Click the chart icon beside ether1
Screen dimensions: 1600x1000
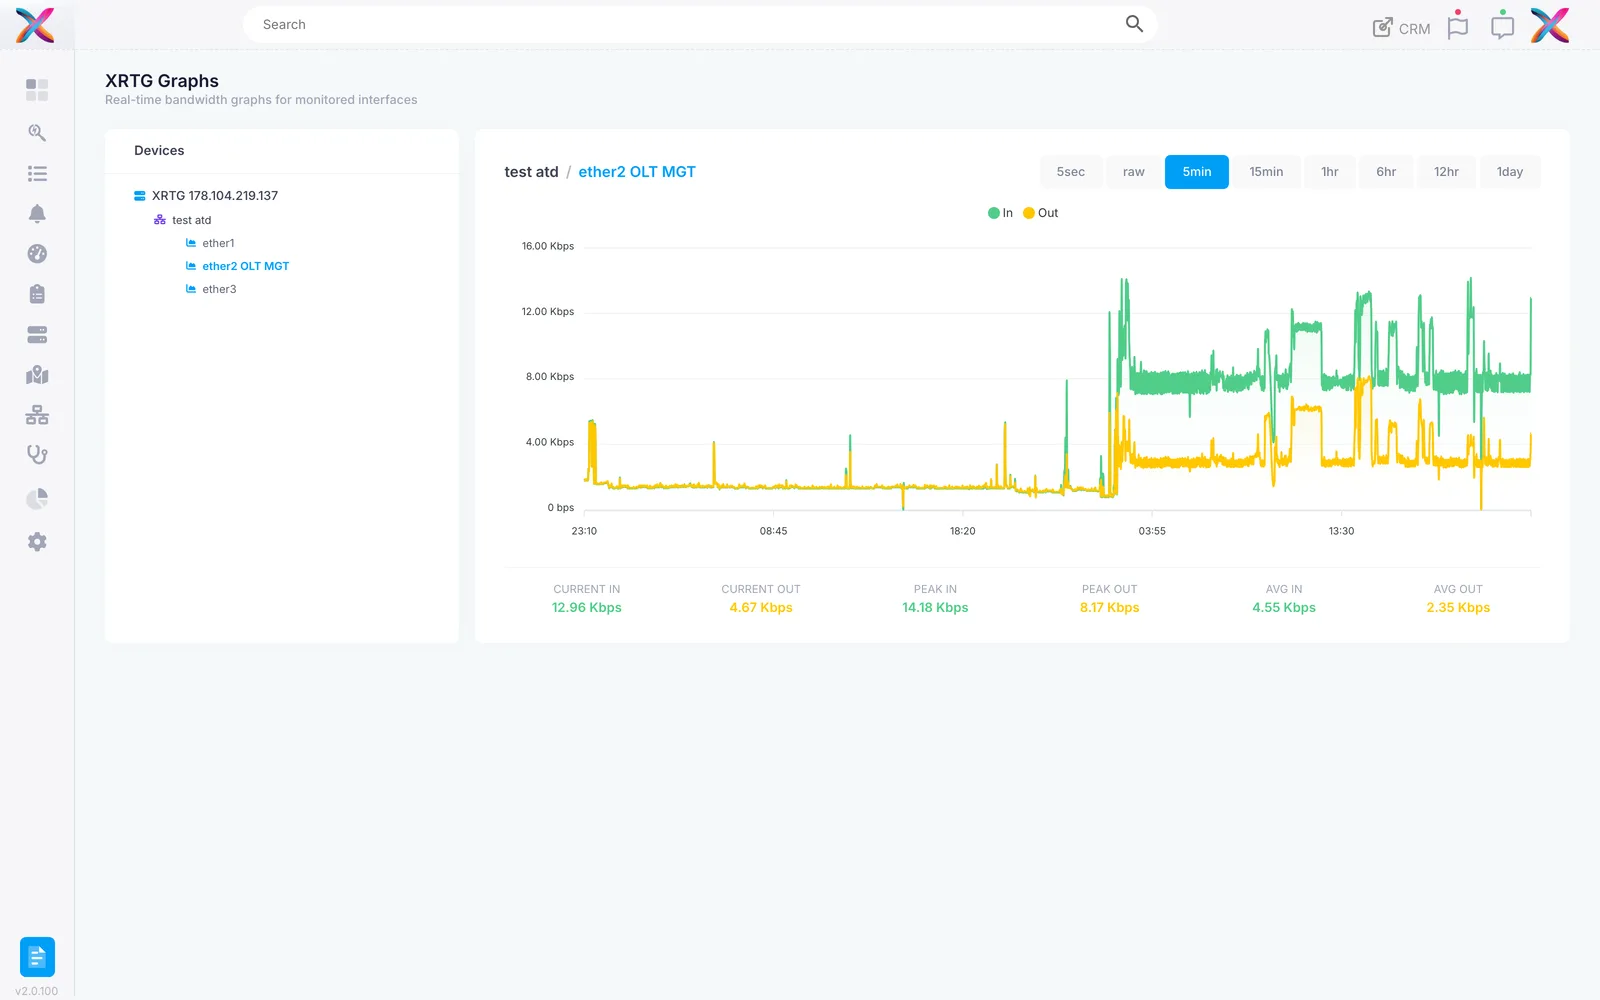191,243
